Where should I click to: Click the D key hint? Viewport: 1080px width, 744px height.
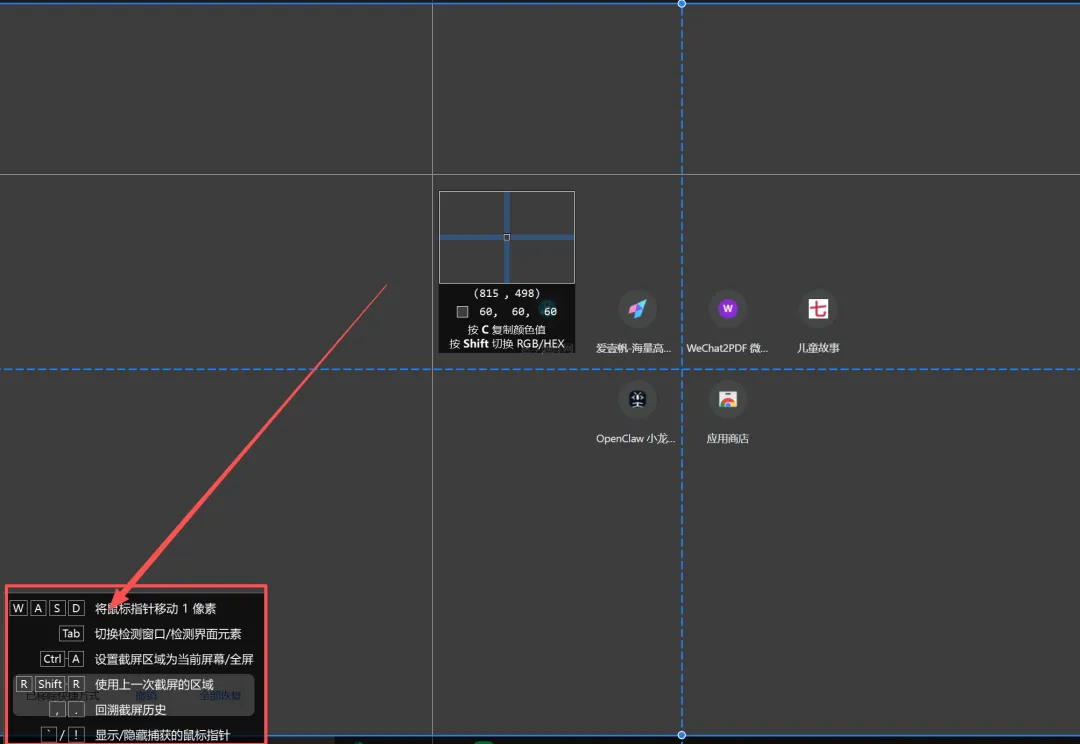coord(76,608)
